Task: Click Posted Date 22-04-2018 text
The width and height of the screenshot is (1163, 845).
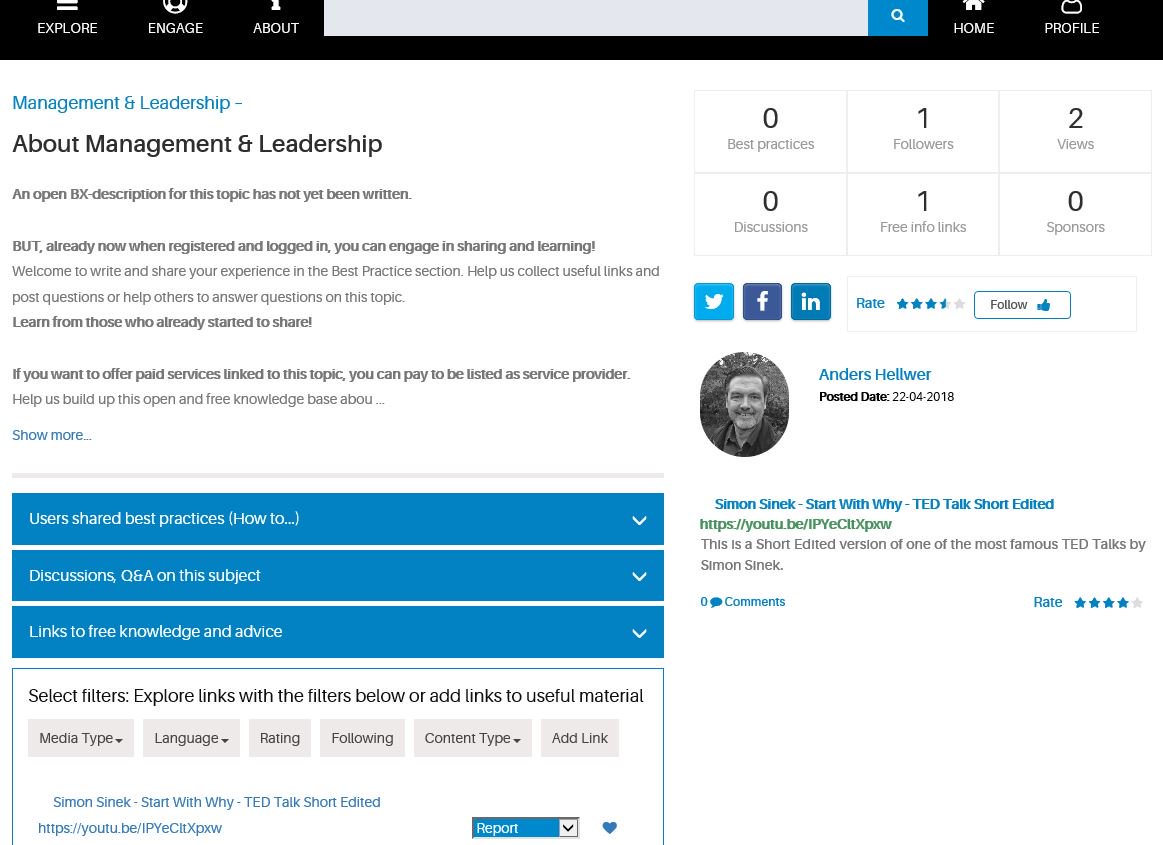Action: pos(886,397)
